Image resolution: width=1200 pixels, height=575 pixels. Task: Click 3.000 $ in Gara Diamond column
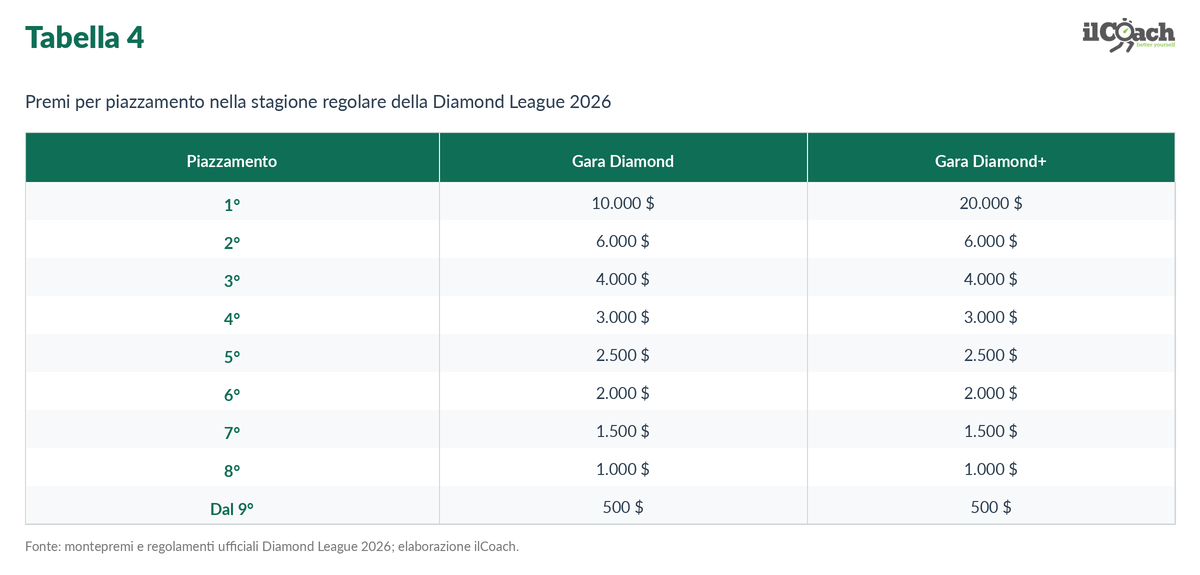pos(623,317)
